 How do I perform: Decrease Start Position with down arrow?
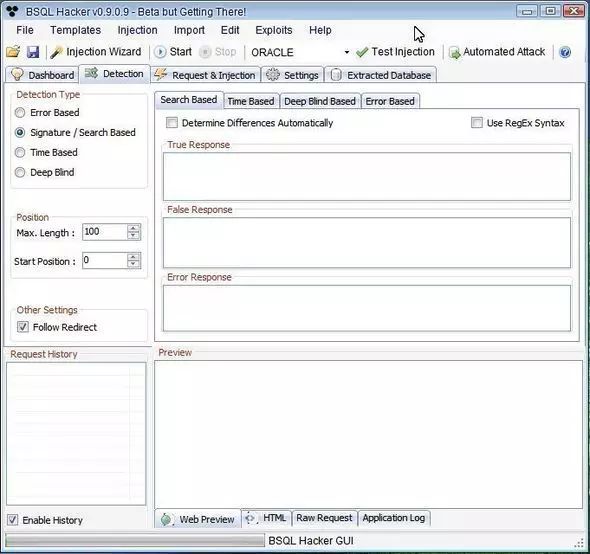133,265
